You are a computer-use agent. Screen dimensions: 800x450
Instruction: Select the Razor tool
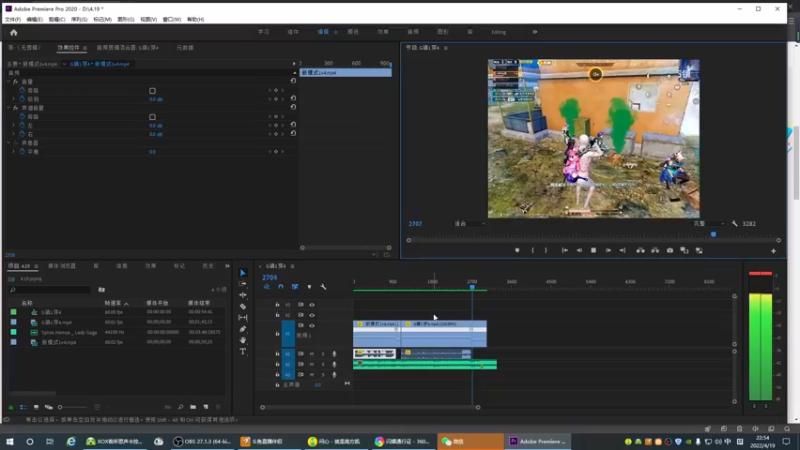click(243, 306)
